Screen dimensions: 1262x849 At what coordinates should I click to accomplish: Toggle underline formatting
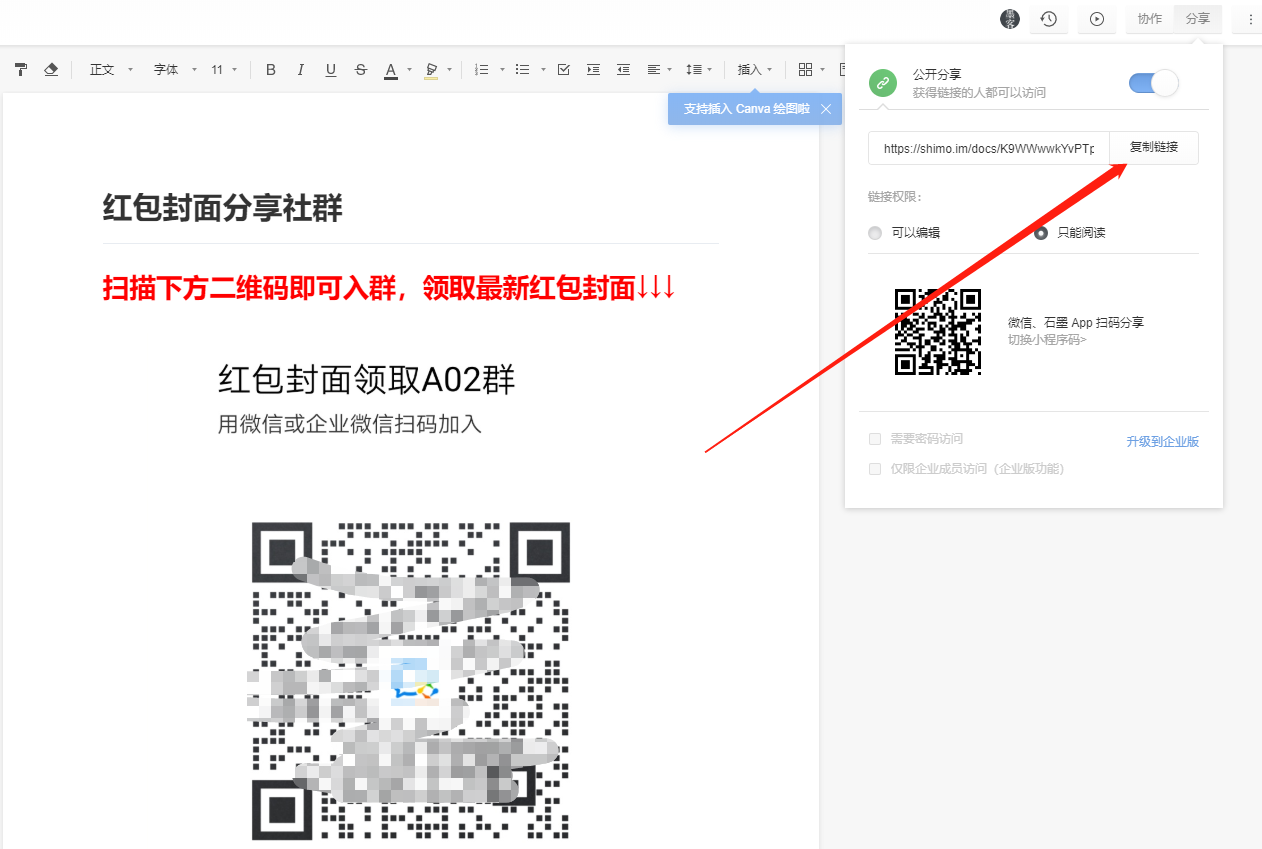pos(330,70)
